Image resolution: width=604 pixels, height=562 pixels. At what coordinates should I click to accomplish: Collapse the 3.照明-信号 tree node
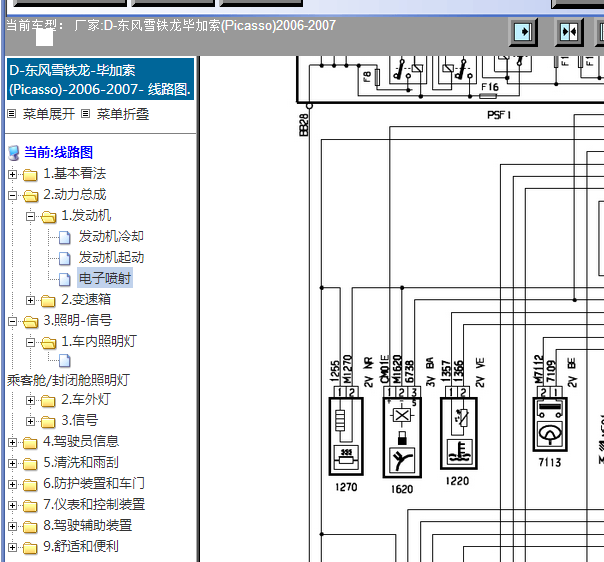click(x=12, y=321)
